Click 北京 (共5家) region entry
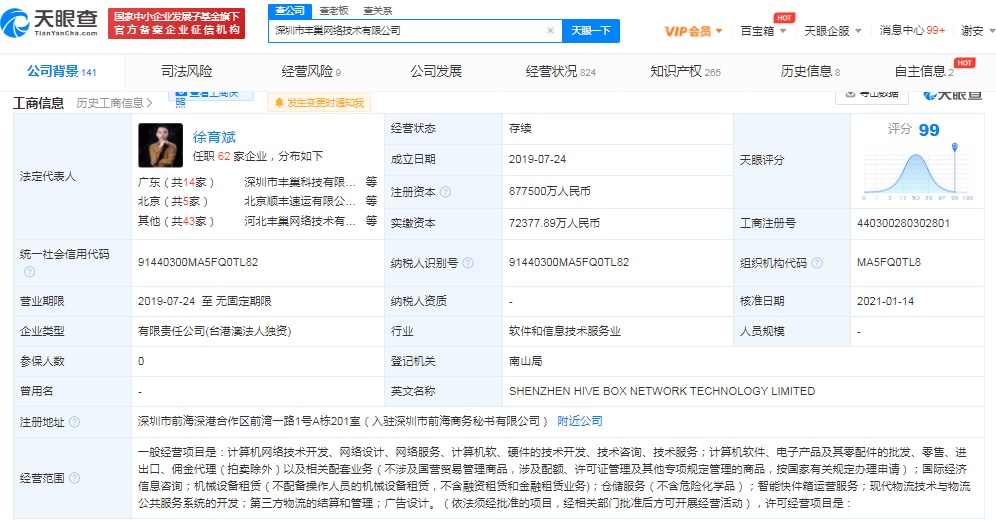Image resolution: width=996 pixels, height=520 pixels. (x=173, y=201)
